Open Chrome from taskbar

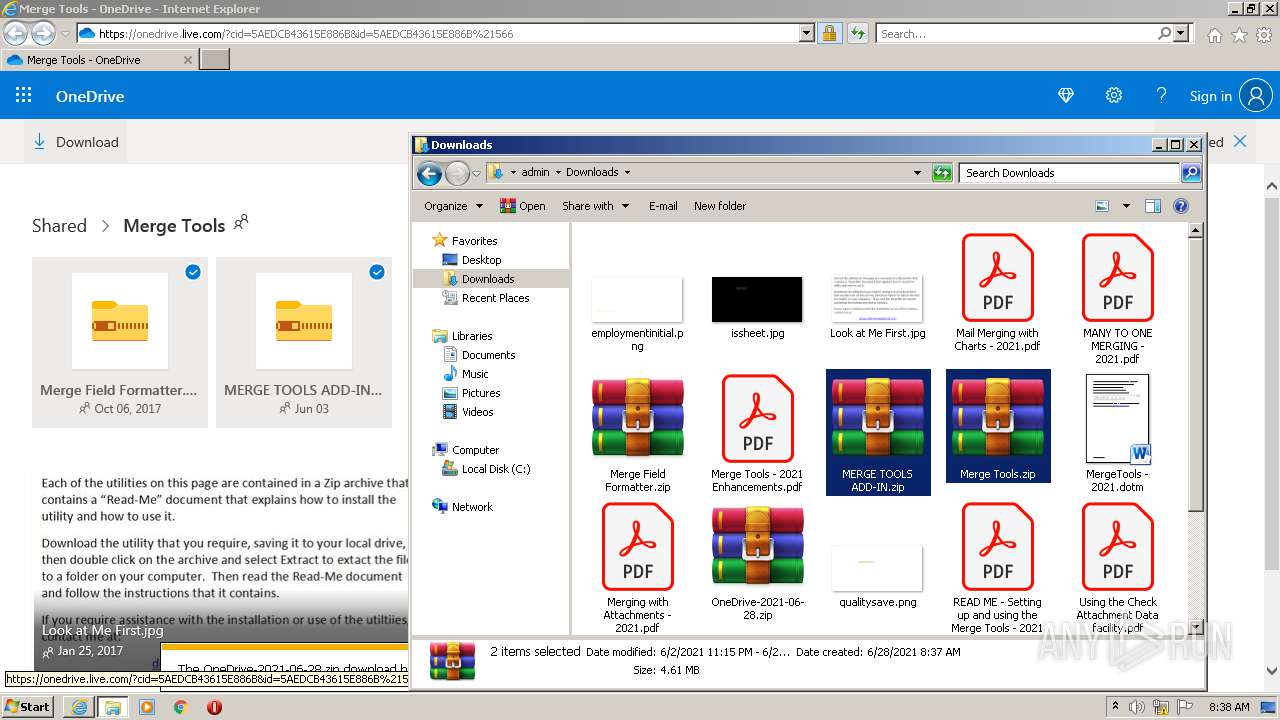tap(180, 707)
